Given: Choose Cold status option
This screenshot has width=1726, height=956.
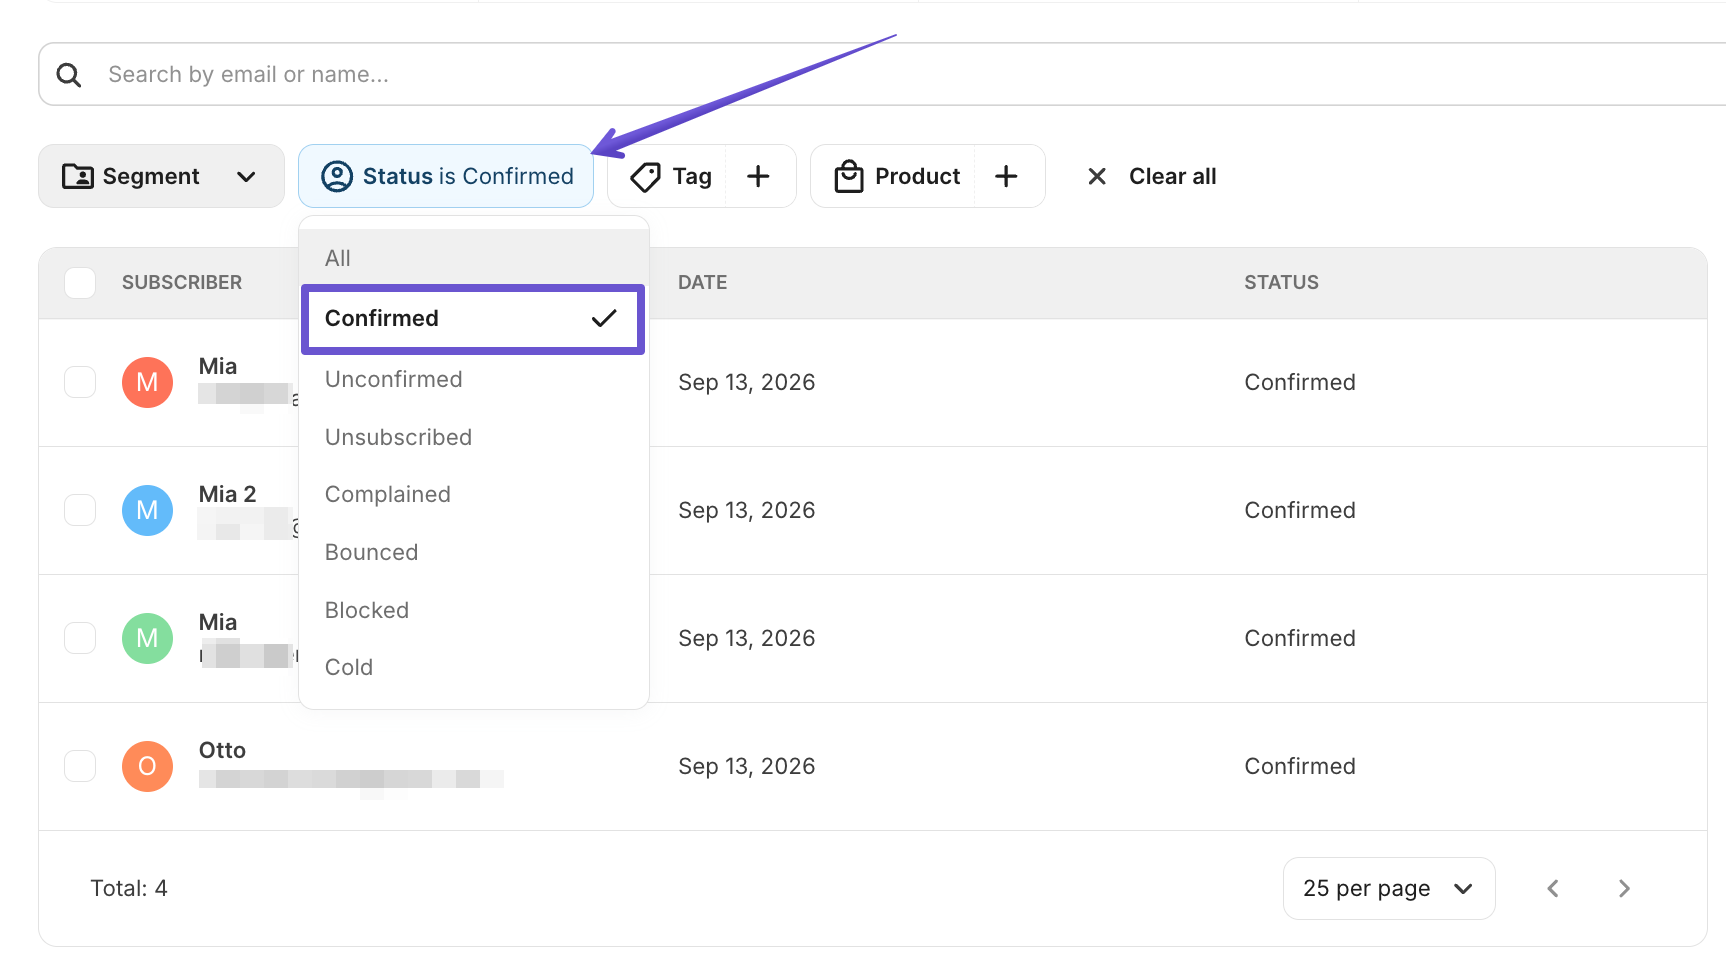Looking at the screenshot, I should tap(474, 667).
